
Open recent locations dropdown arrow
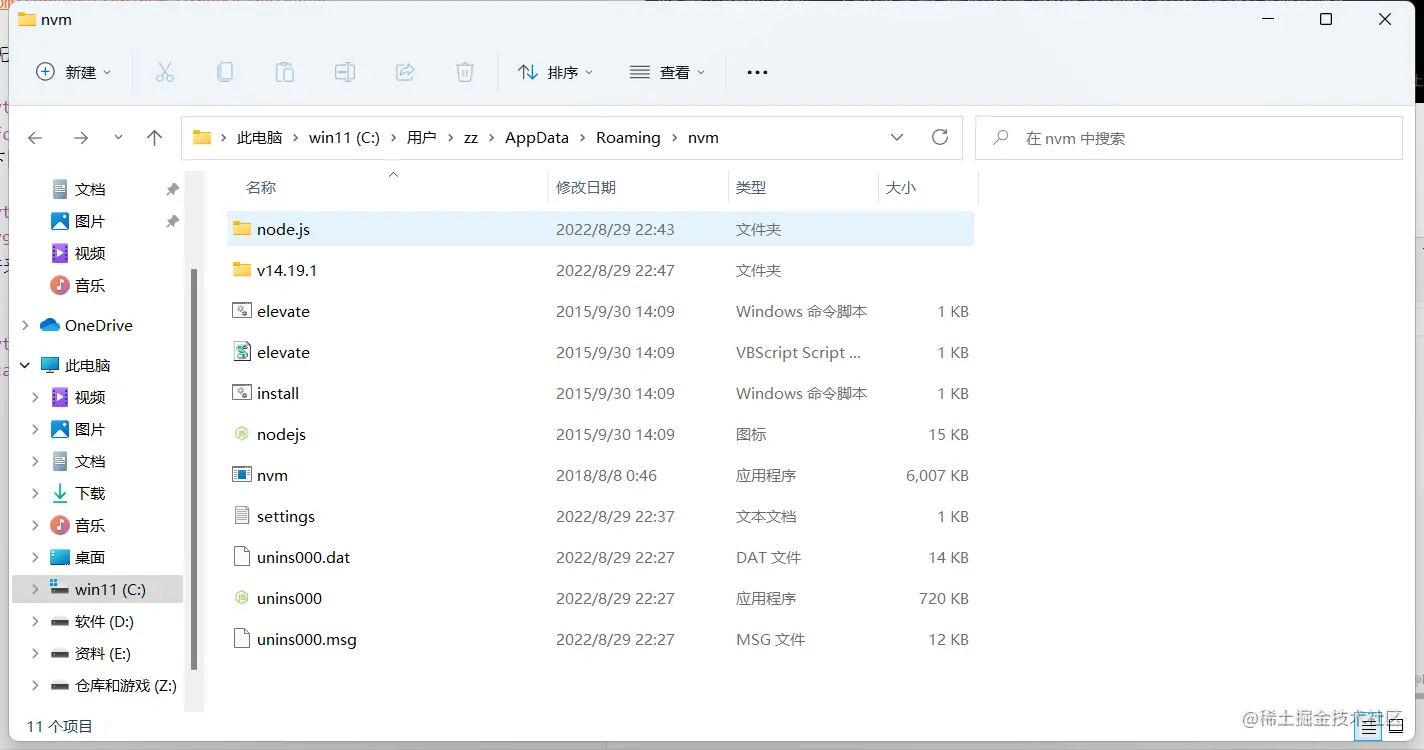tap(118, 137)
